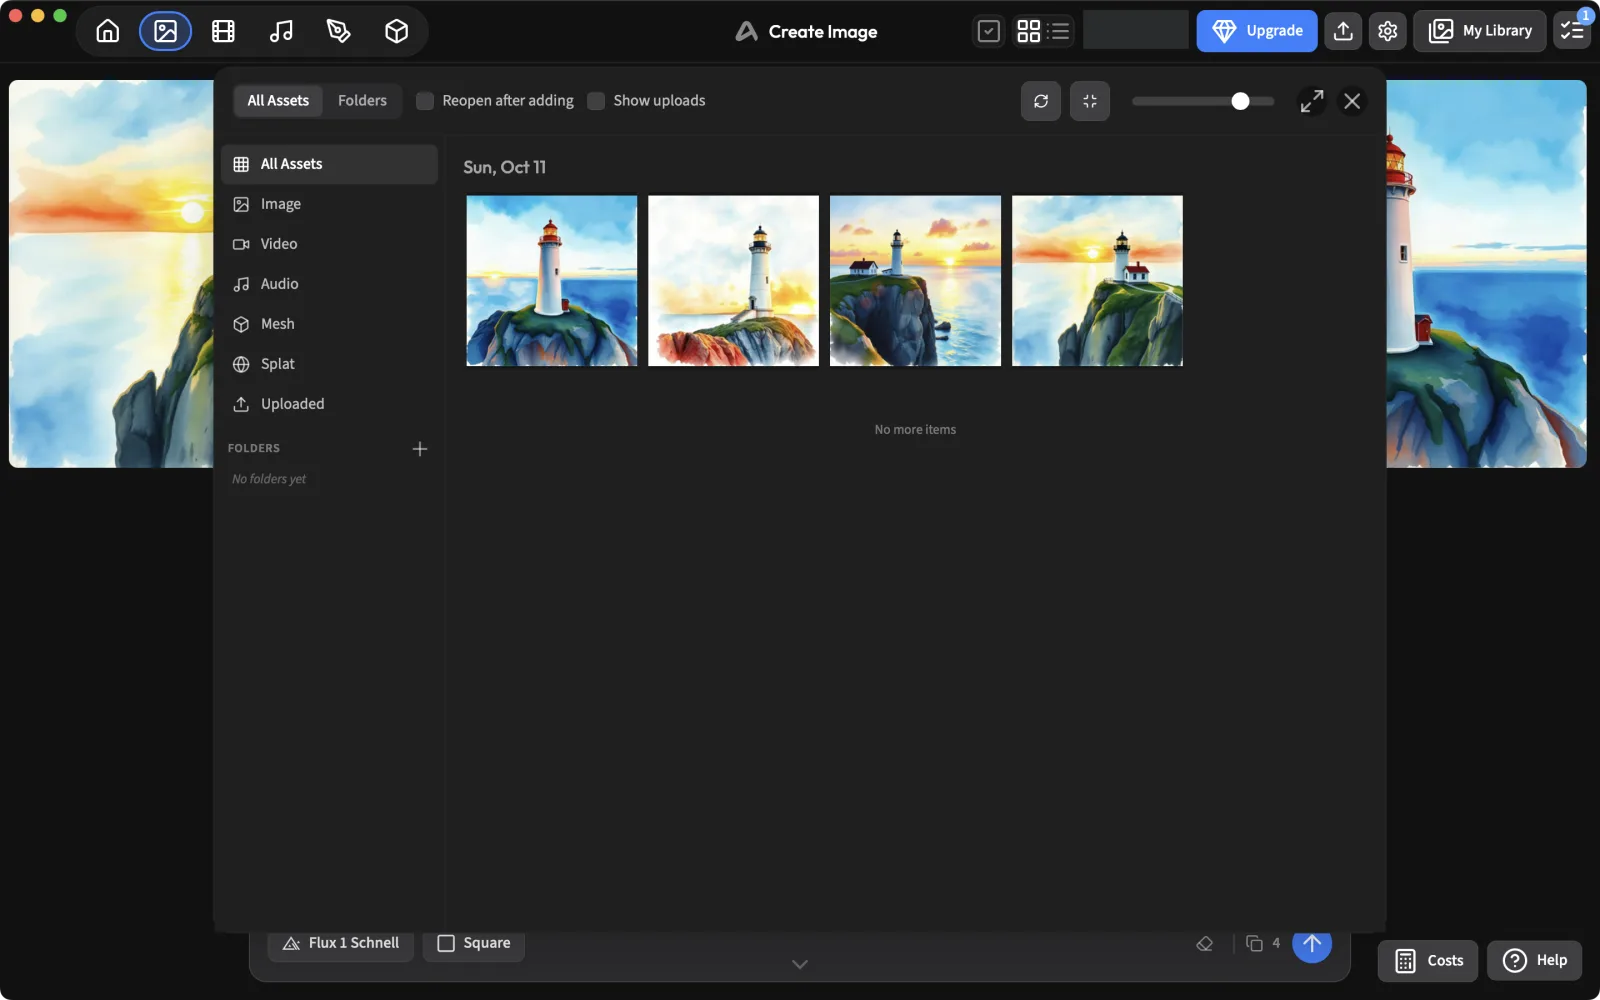Open the Video mode film icon
Viewport: 1600px width, 1000px height.
223,31
